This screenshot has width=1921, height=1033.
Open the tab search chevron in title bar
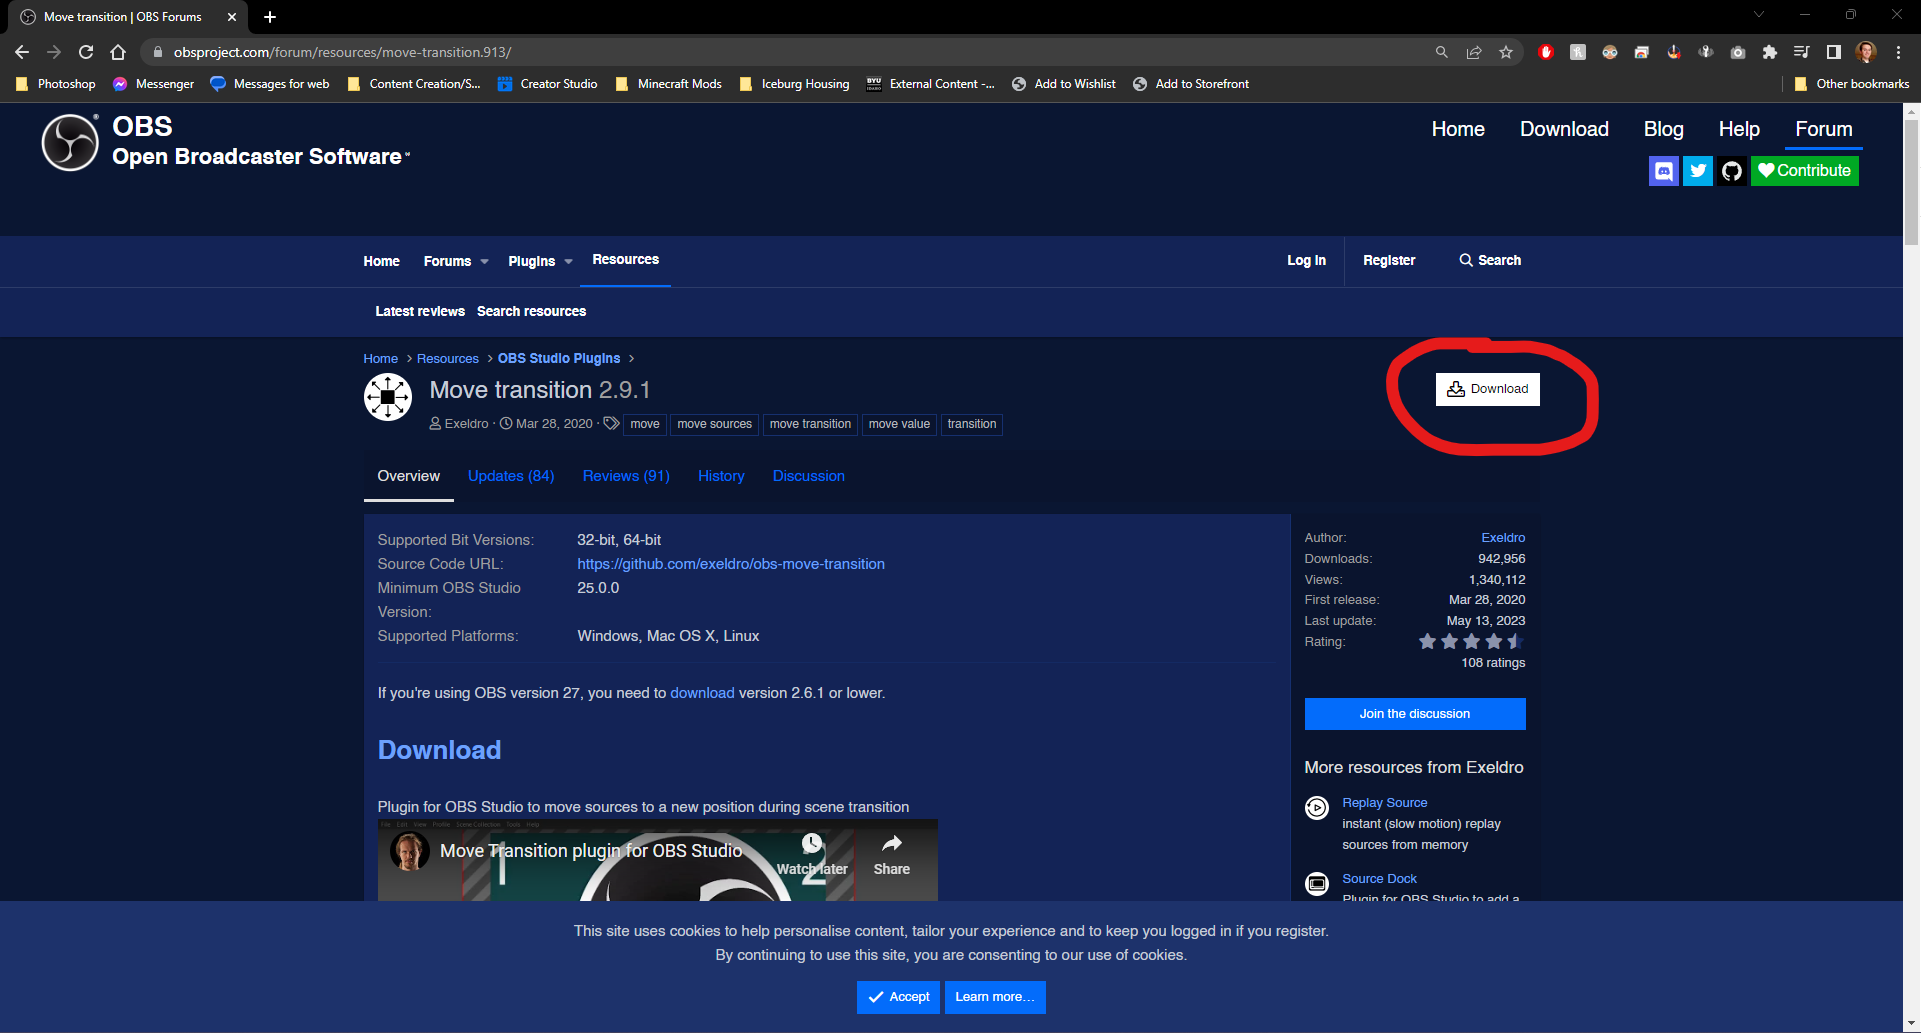coord(1759,14)
